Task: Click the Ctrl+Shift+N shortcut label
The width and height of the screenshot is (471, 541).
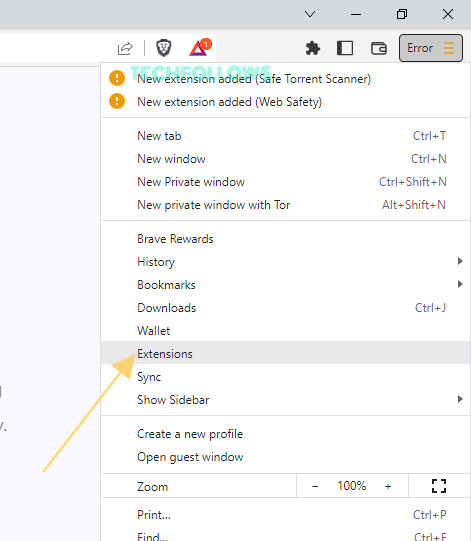Action: [x=413, y=182]
